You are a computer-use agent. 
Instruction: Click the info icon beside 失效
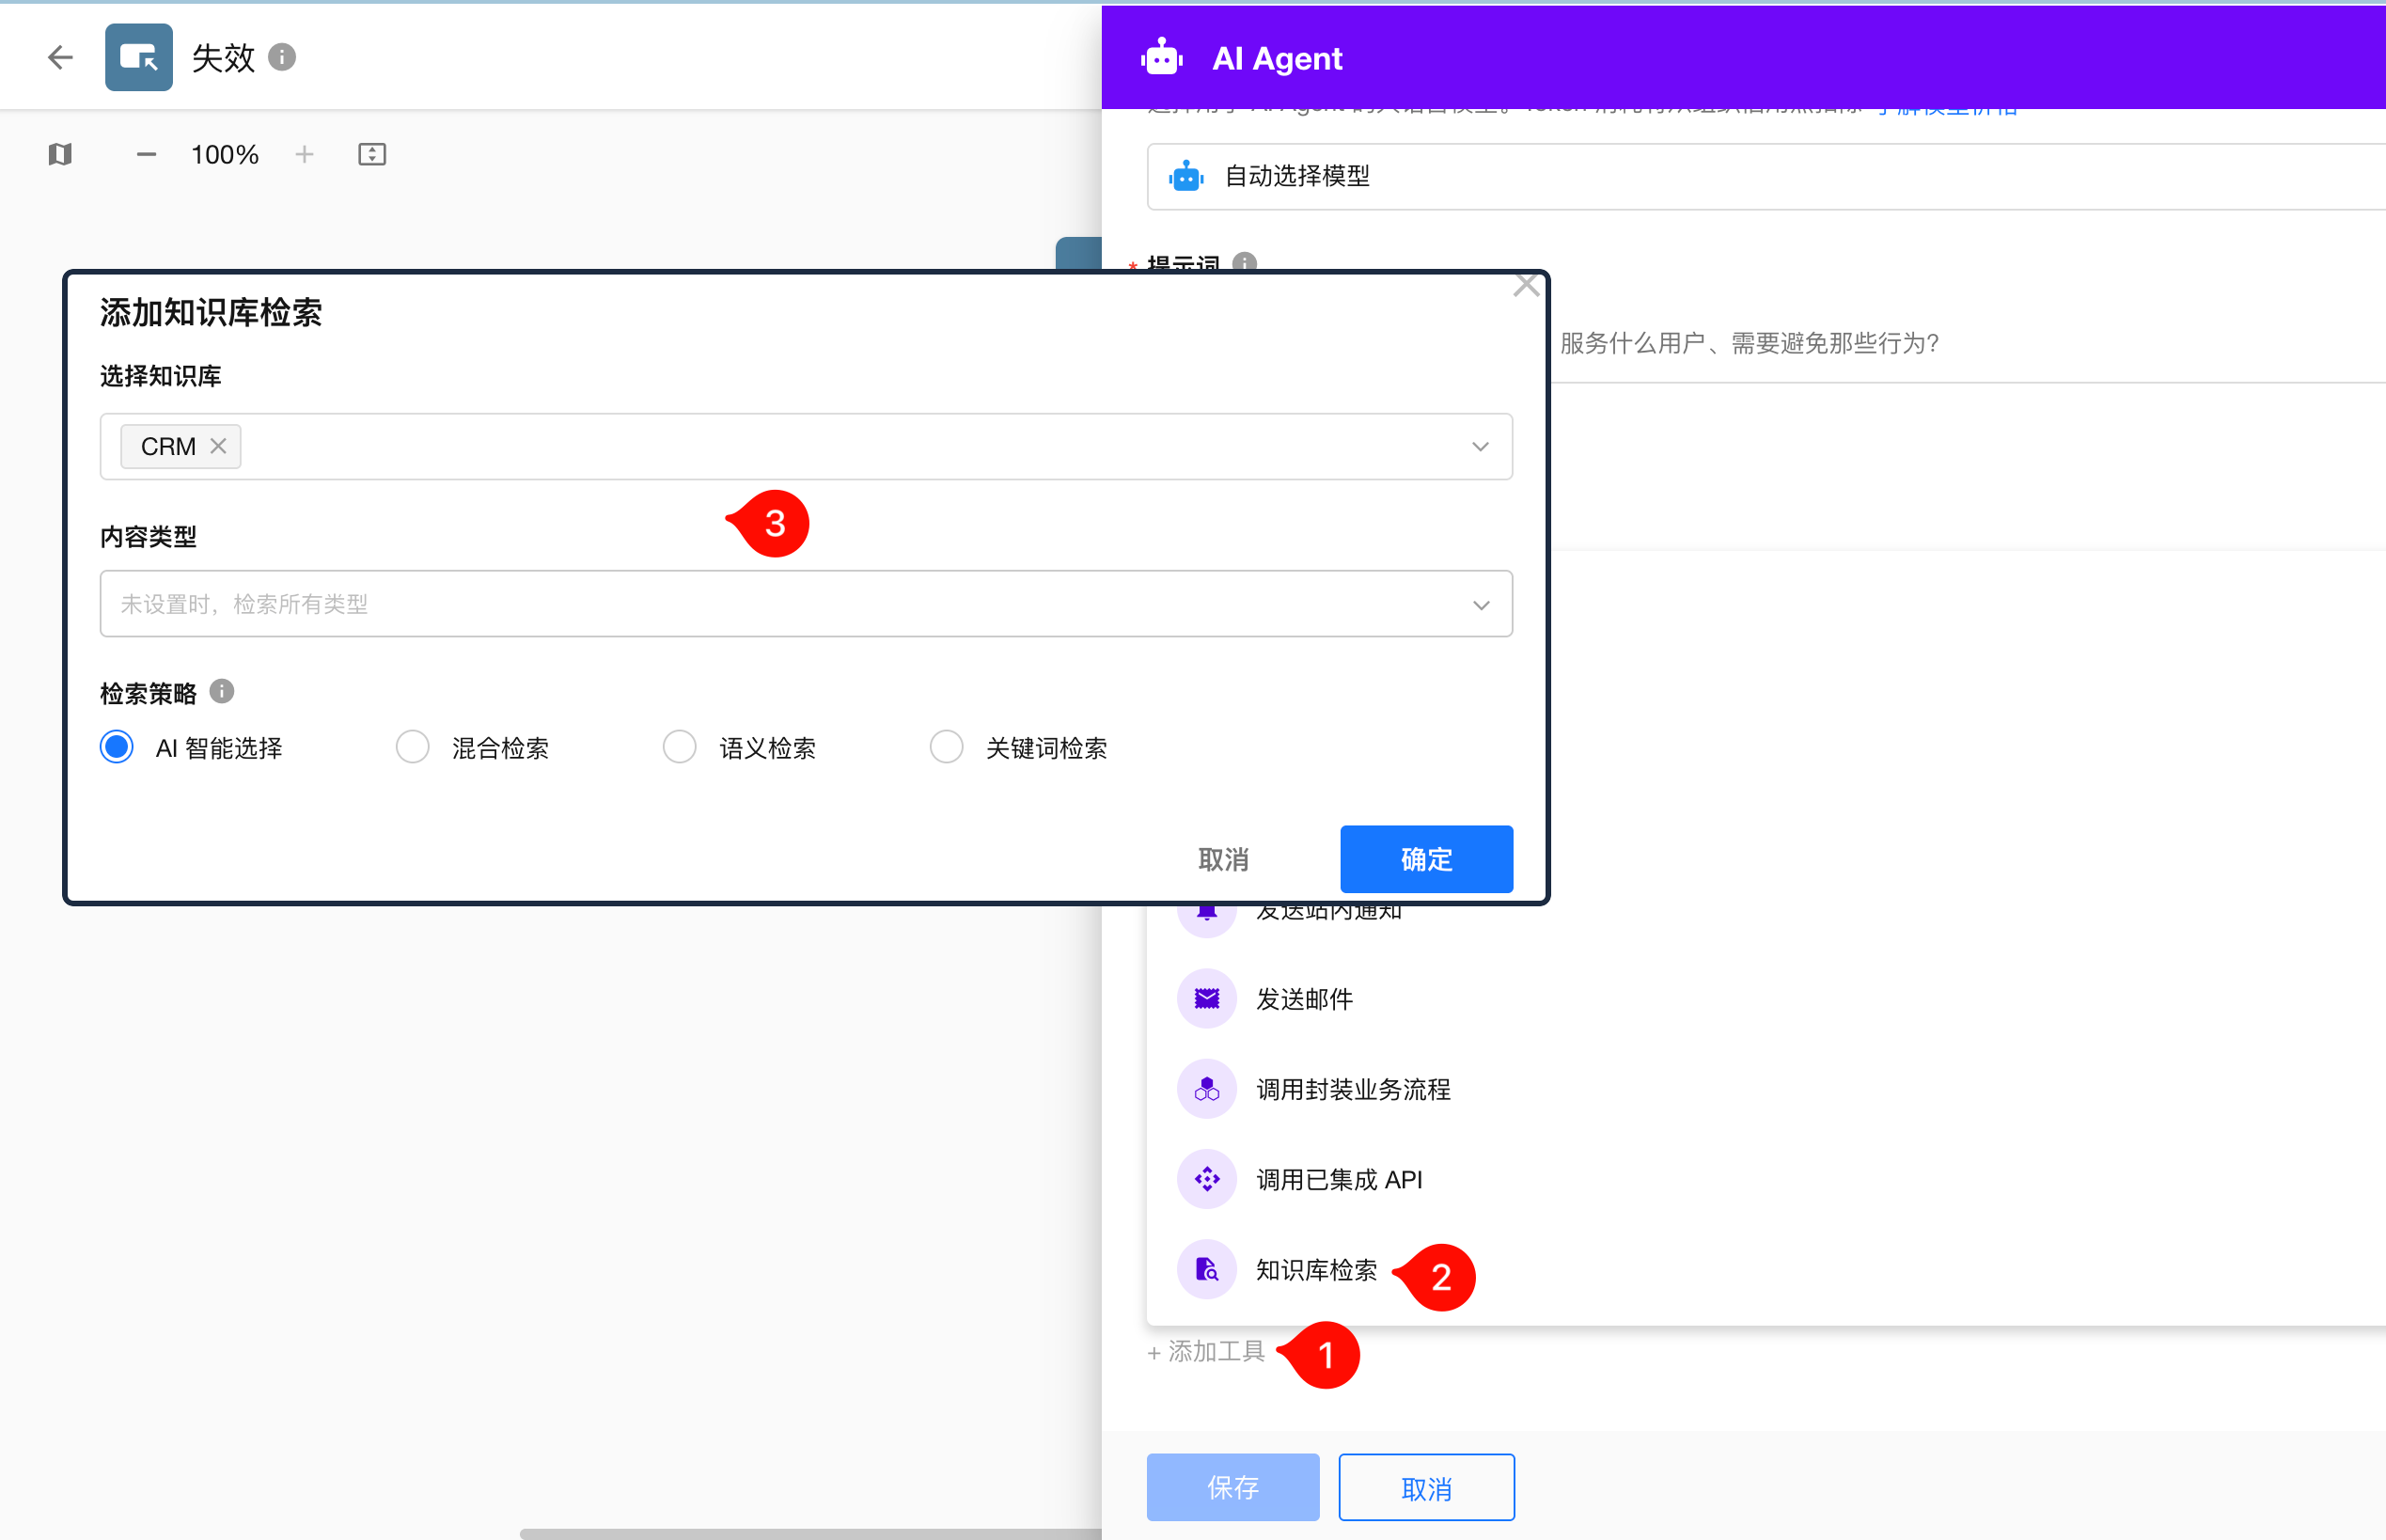[x=282, y=57]
